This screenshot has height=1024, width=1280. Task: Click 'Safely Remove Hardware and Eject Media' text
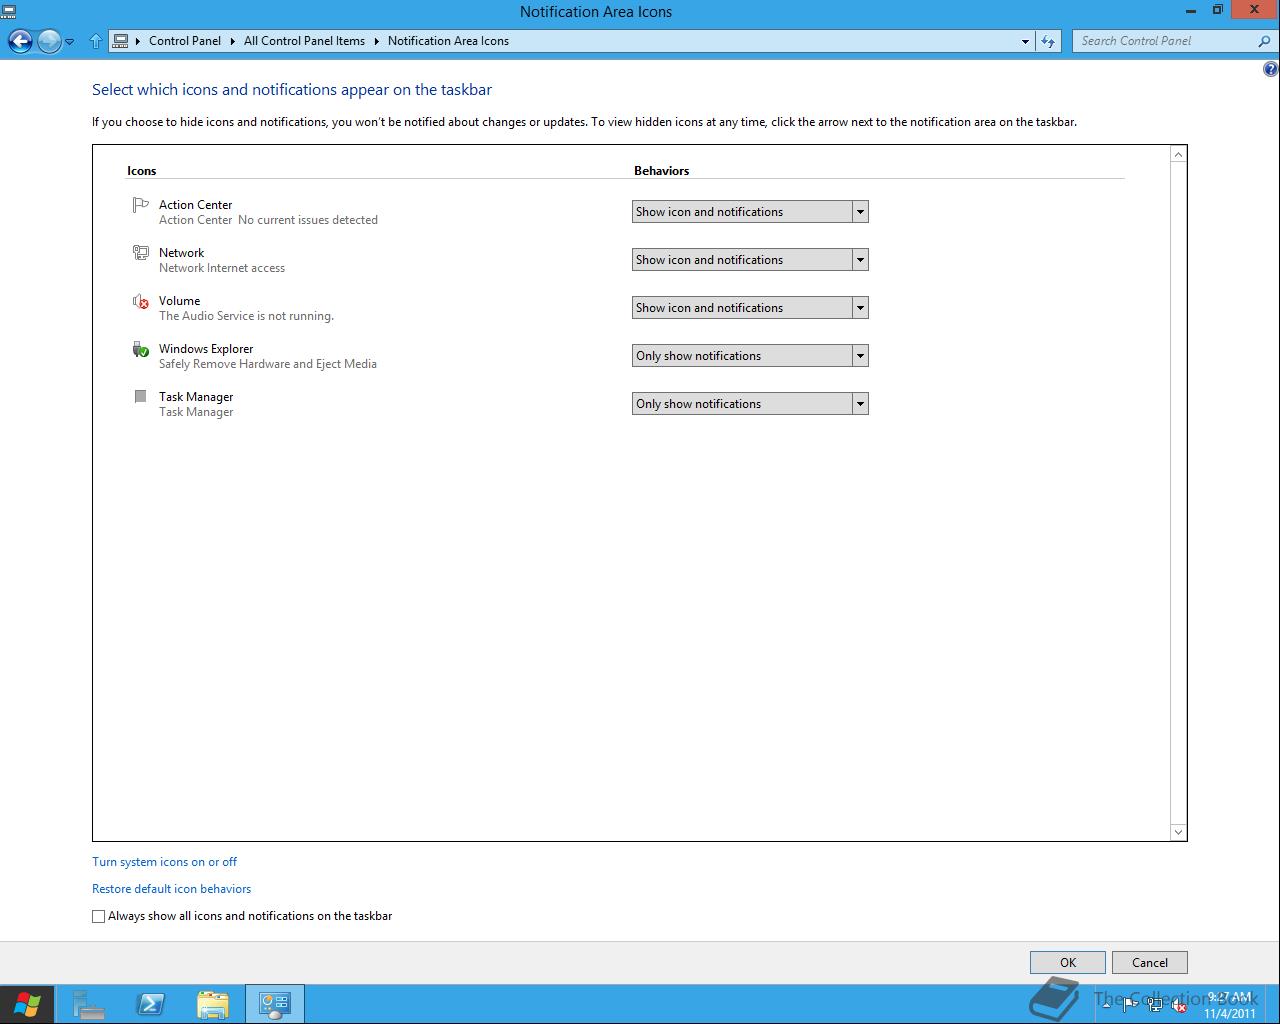point(268,364)
